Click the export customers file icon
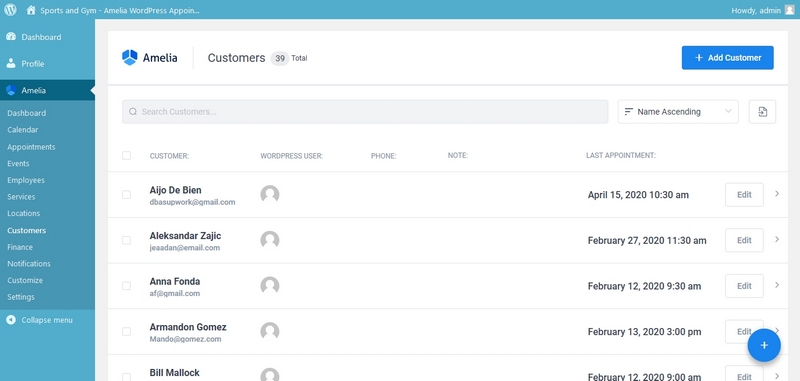 pyautogui.click(x=762, y=112)
